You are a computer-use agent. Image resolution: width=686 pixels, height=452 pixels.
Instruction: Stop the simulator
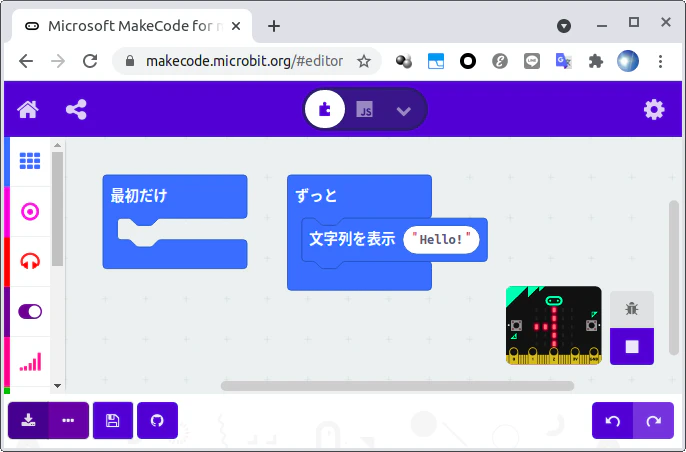tap(632, 347)
